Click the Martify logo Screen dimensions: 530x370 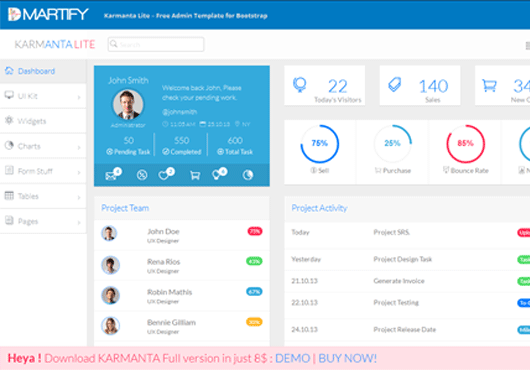coord(48,15)
